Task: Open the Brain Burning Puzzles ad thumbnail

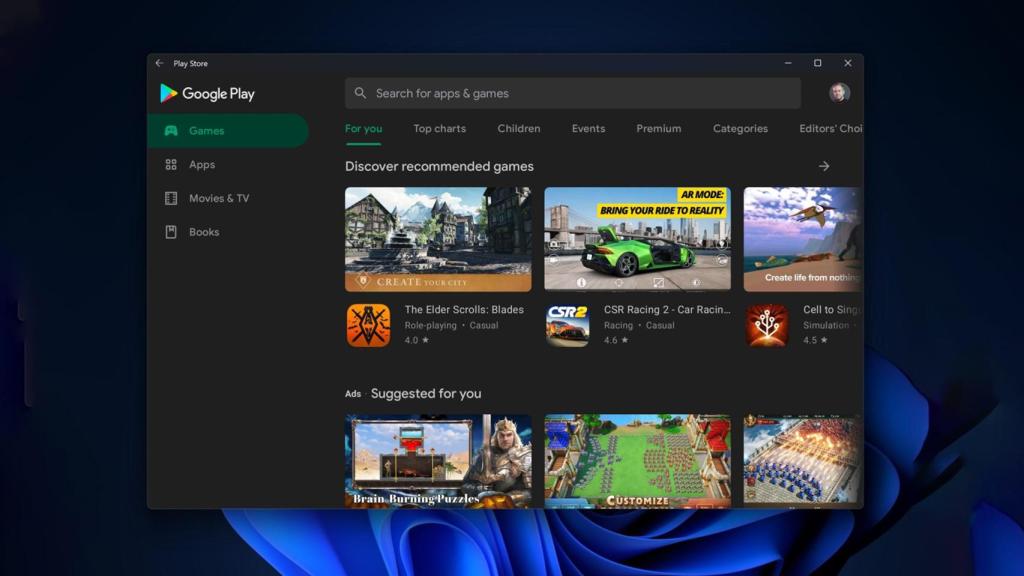Action: (x=438, y=461)
